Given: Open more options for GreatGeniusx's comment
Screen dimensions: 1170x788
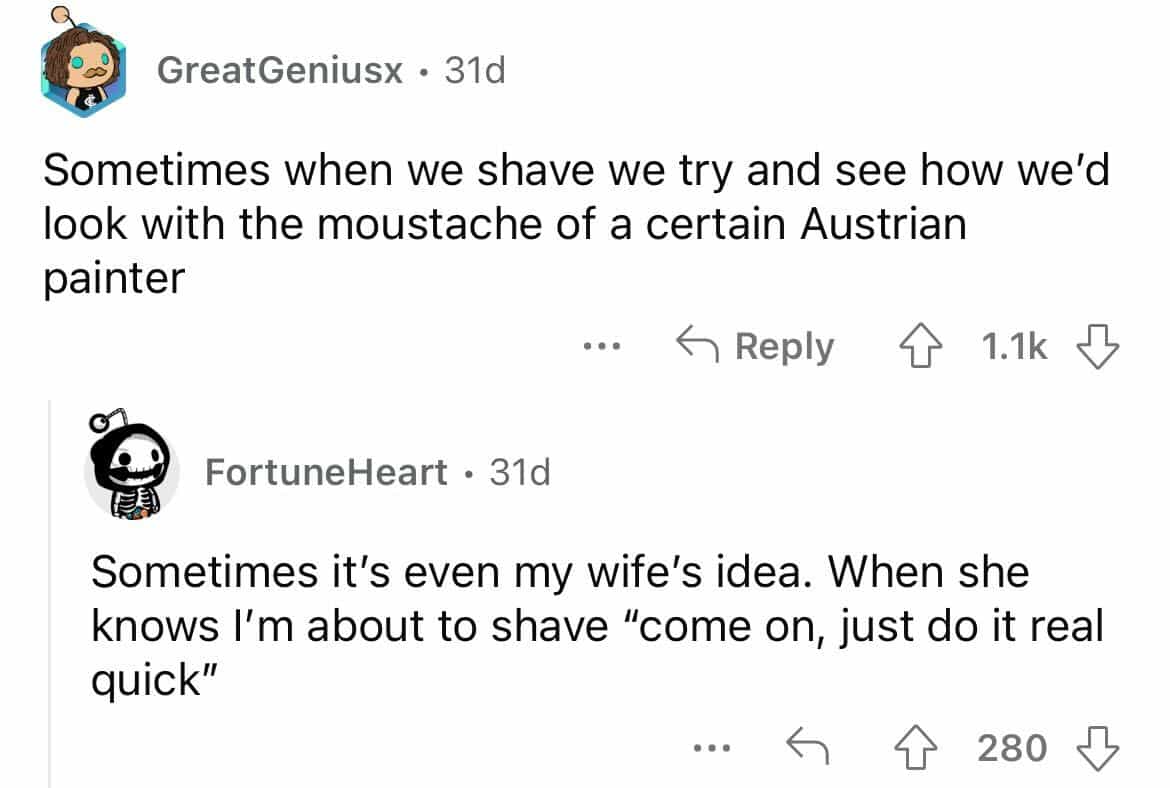Looking at the screenshot, I should click(603, 348).
